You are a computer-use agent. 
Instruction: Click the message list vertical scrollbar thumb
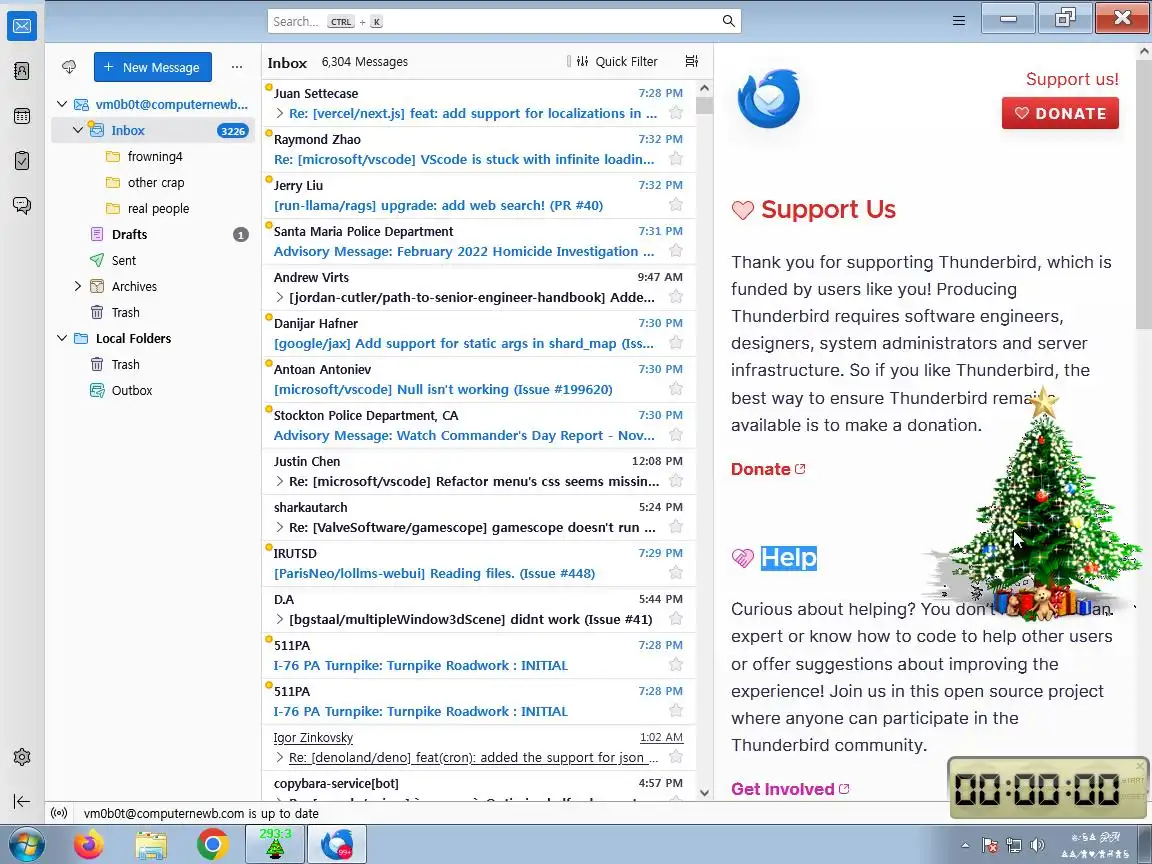[x=704, y=106]
